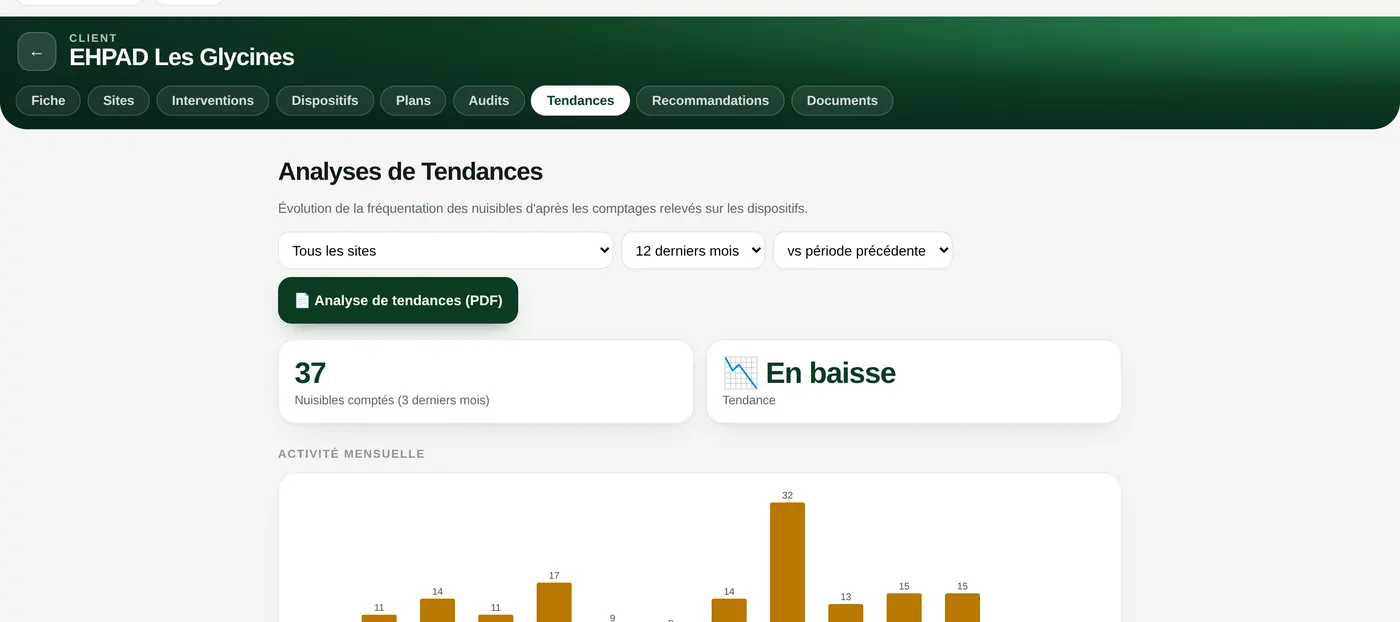Screen dimensions: 1400x622
Task: Click the EHPAD Les Glycines title
Action: point(182,58)
